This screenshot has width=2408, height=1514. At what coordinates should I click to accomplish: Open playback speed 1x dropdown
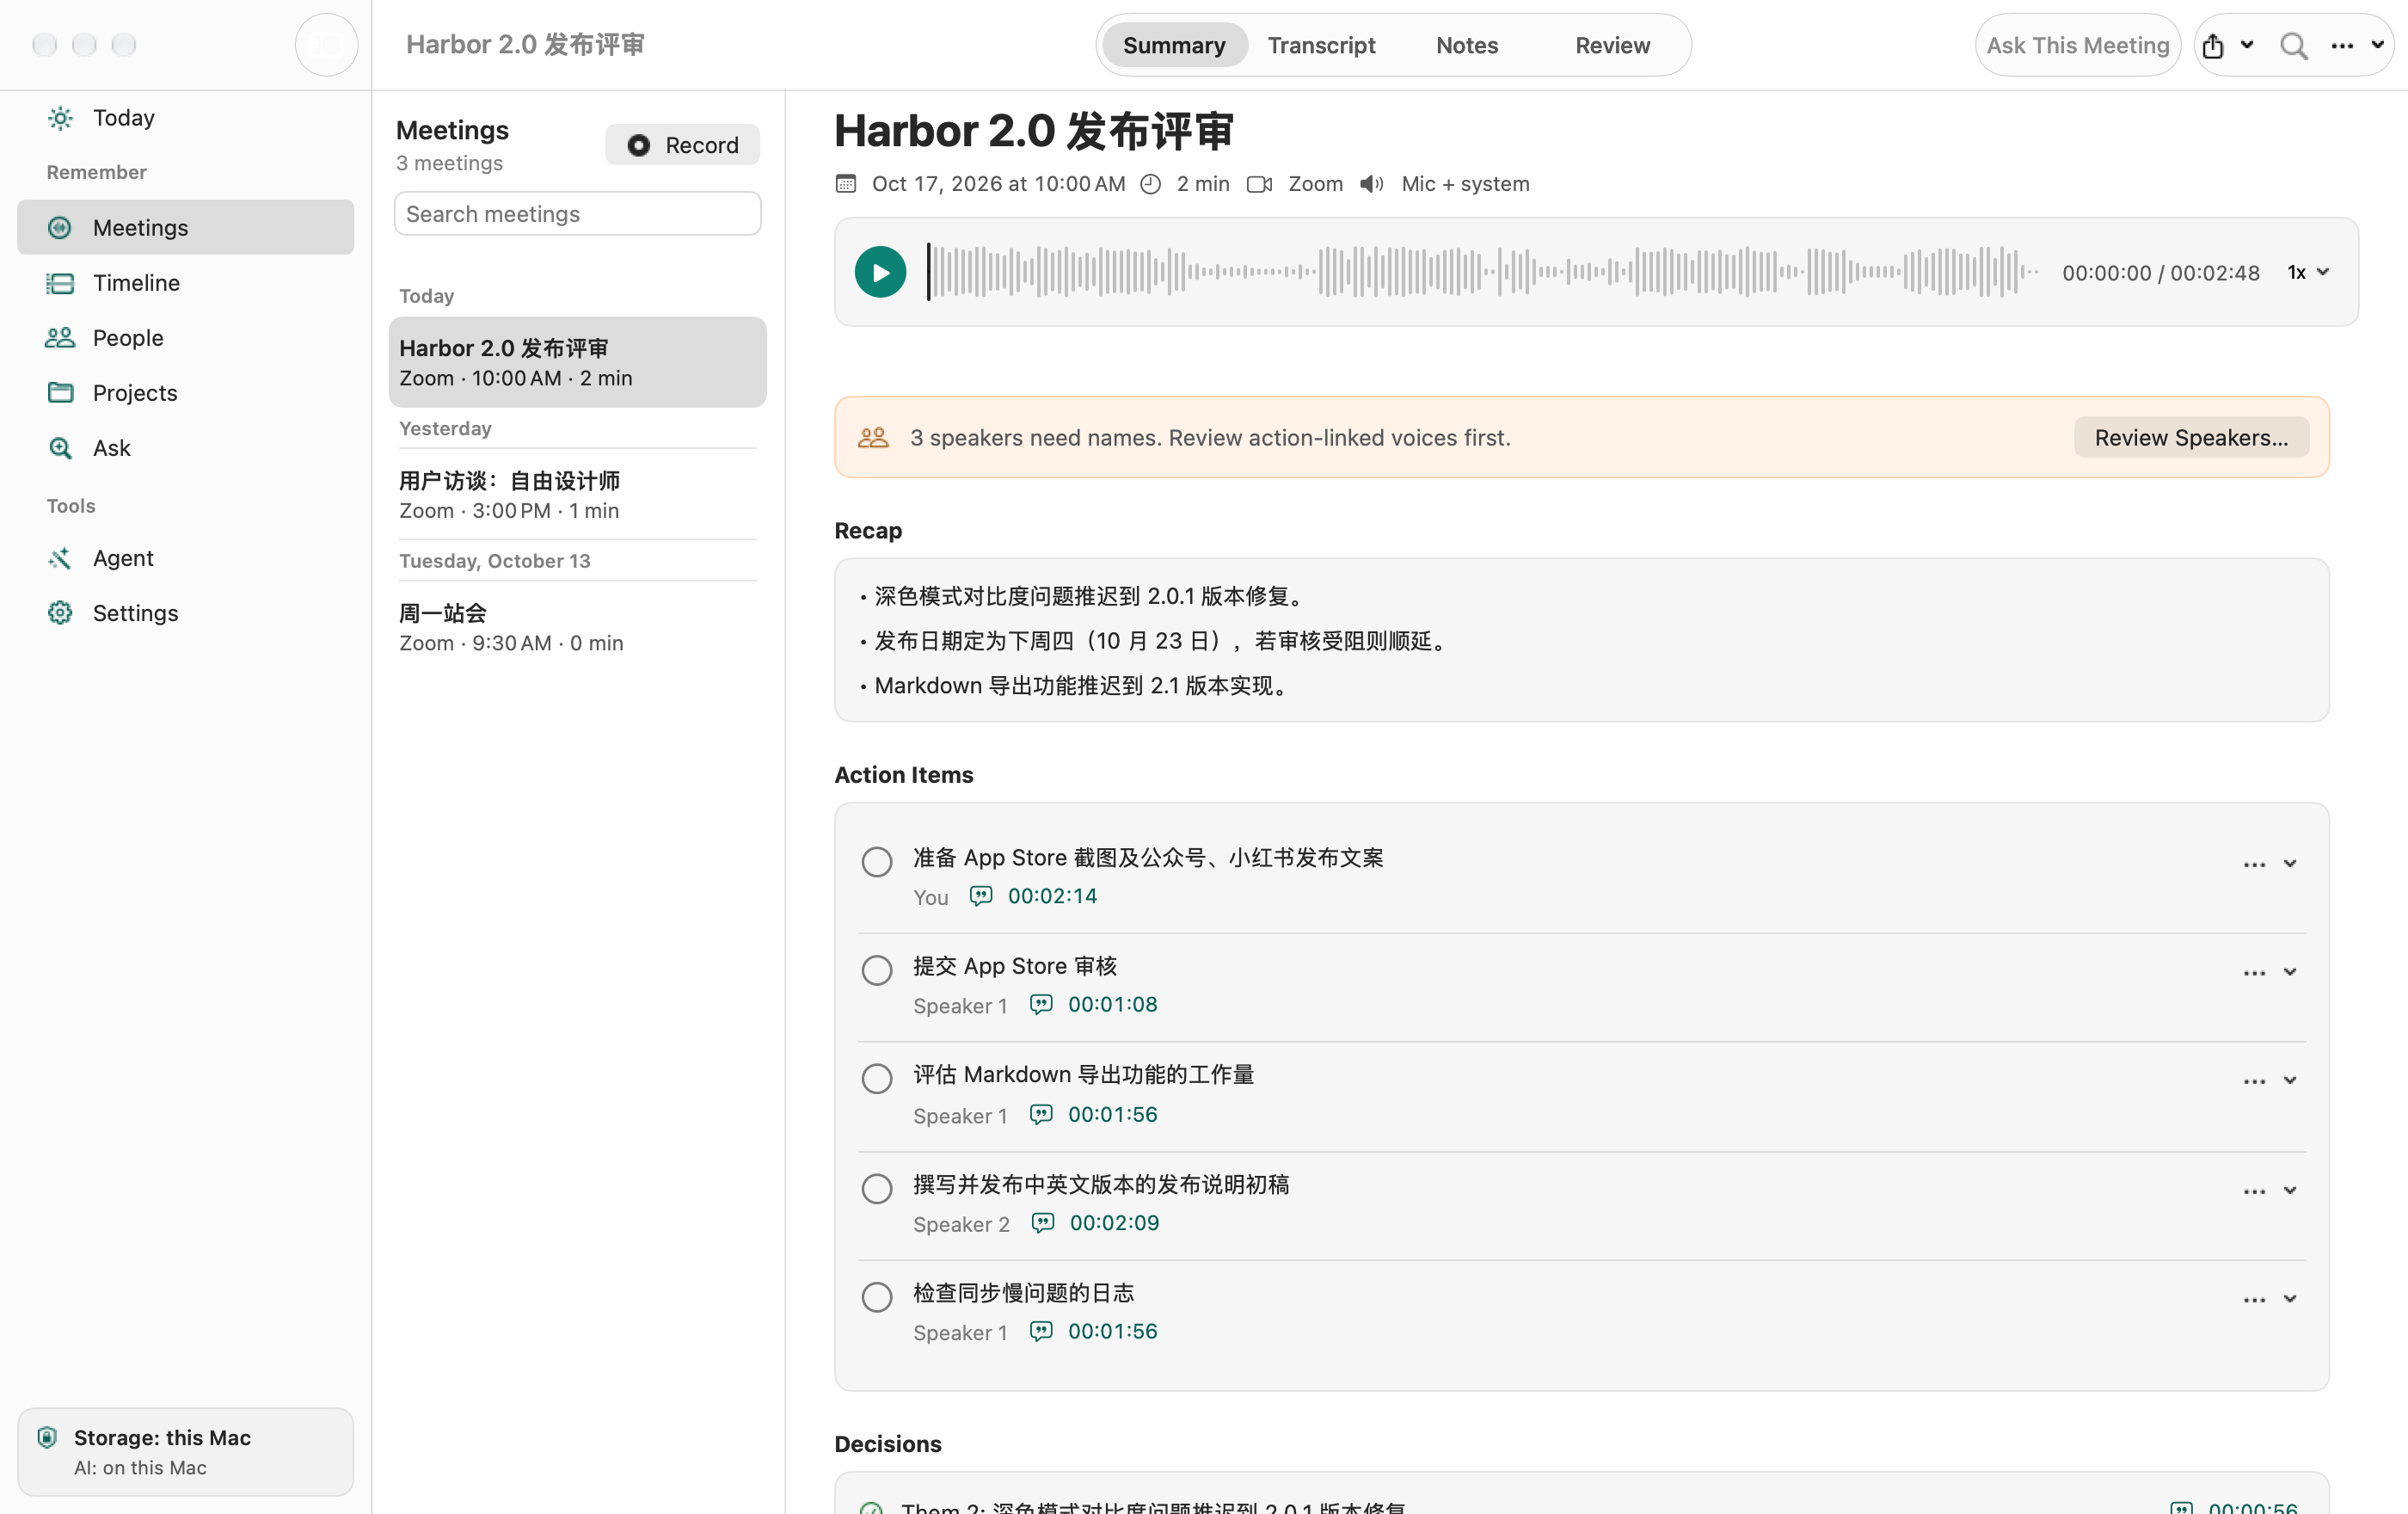(x=2309, y=272)
